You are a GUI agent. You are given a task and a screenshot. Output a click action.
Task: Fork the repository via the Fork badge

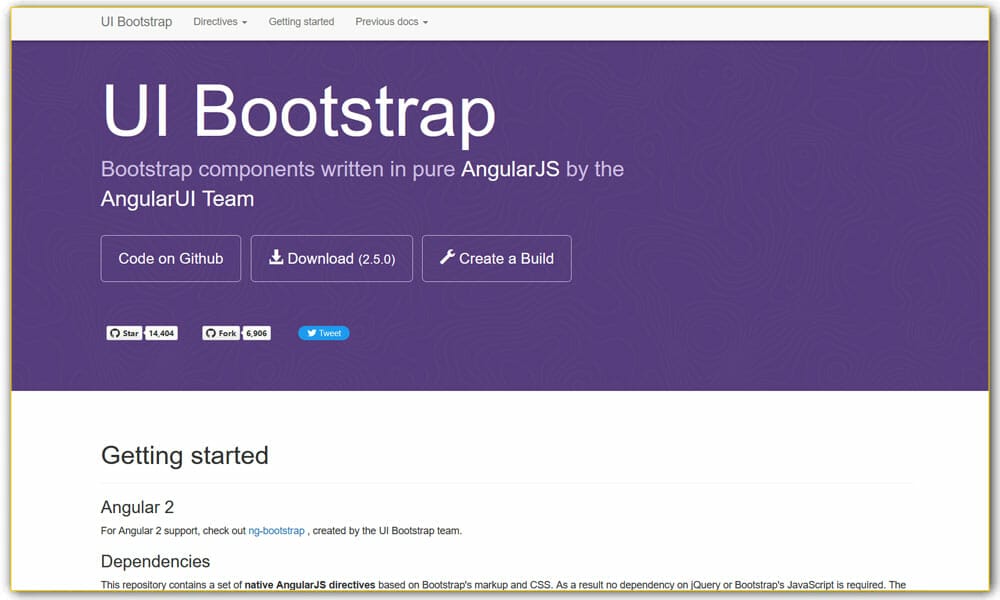[227, 332]
